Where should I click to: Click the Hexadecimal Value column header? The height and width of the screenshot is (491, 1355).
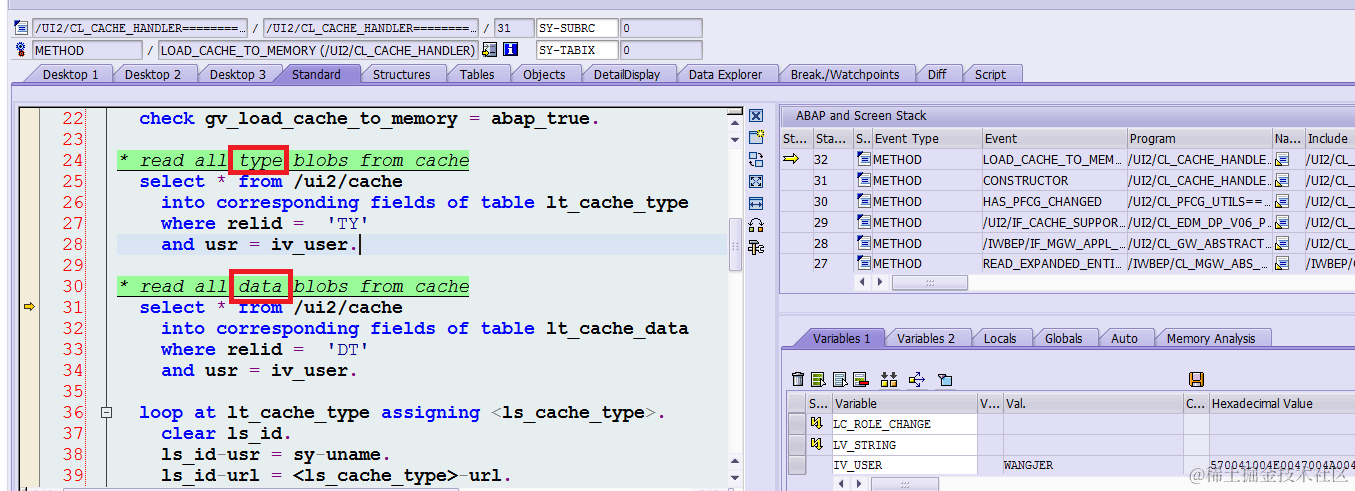click(x=1281, y=404)
